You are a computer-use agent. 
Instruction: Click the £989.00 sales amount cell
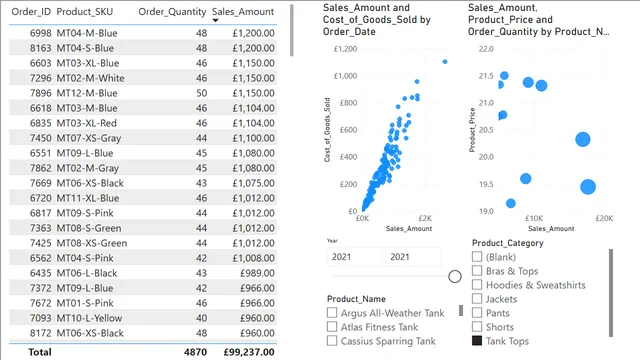point(257,273)
